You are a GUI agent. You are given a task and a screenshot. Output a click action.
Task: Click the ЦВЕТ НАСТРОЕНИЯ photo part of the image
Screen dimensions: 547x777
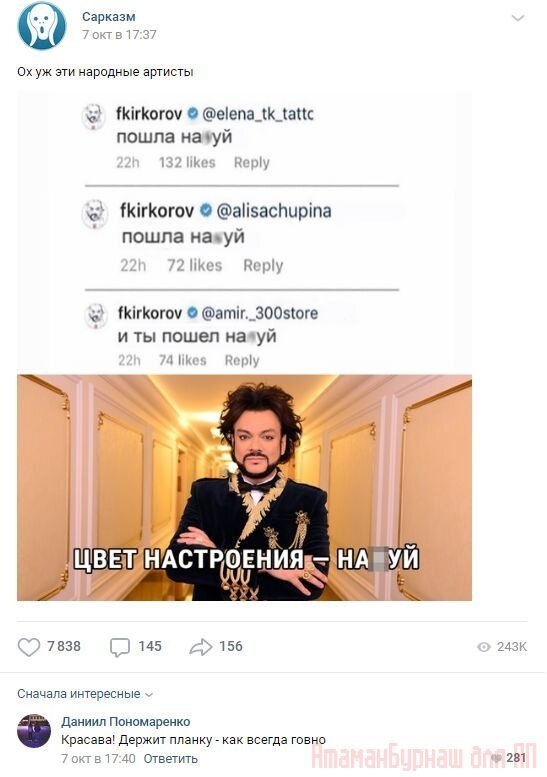244,488
